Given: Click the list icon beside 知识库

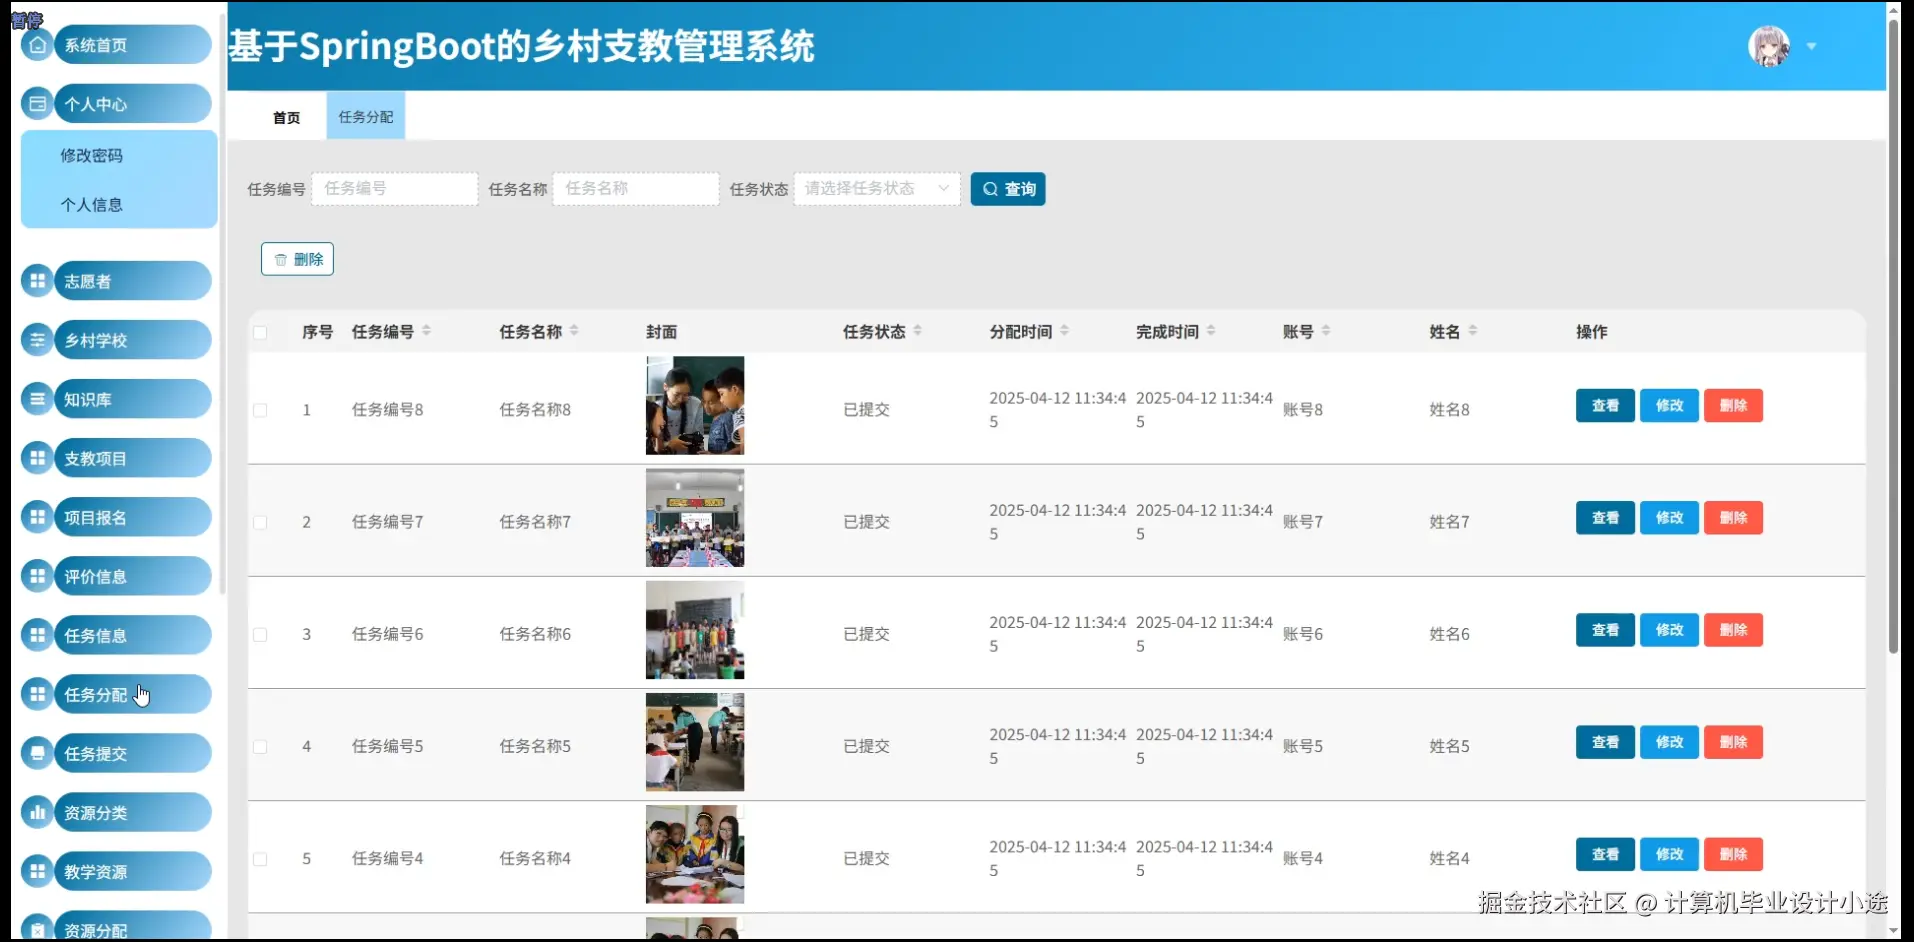Looking at the screenshot, I should tap(37, 399).
